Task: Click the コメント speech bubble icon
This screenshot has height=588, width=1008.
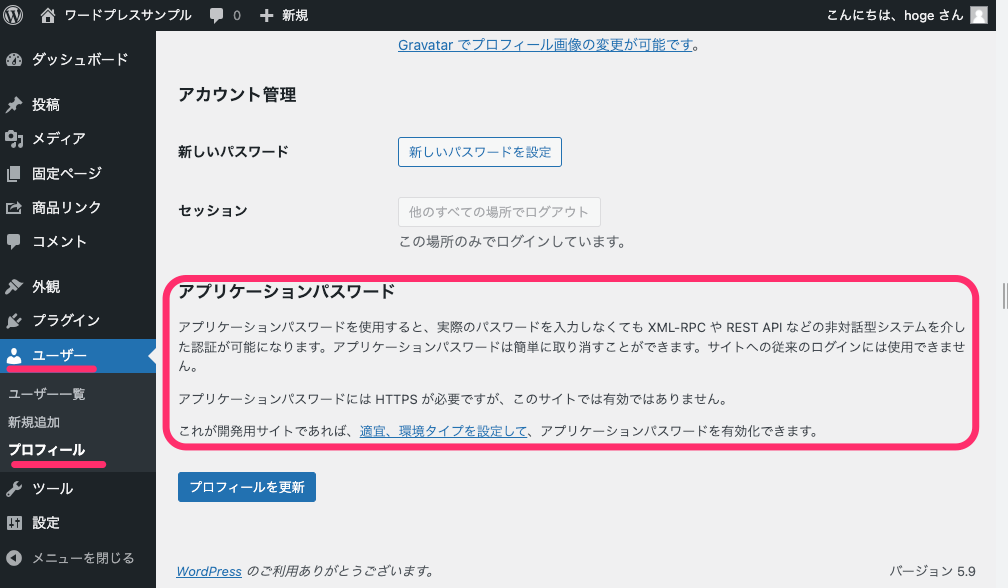Action: pos(14,242)
